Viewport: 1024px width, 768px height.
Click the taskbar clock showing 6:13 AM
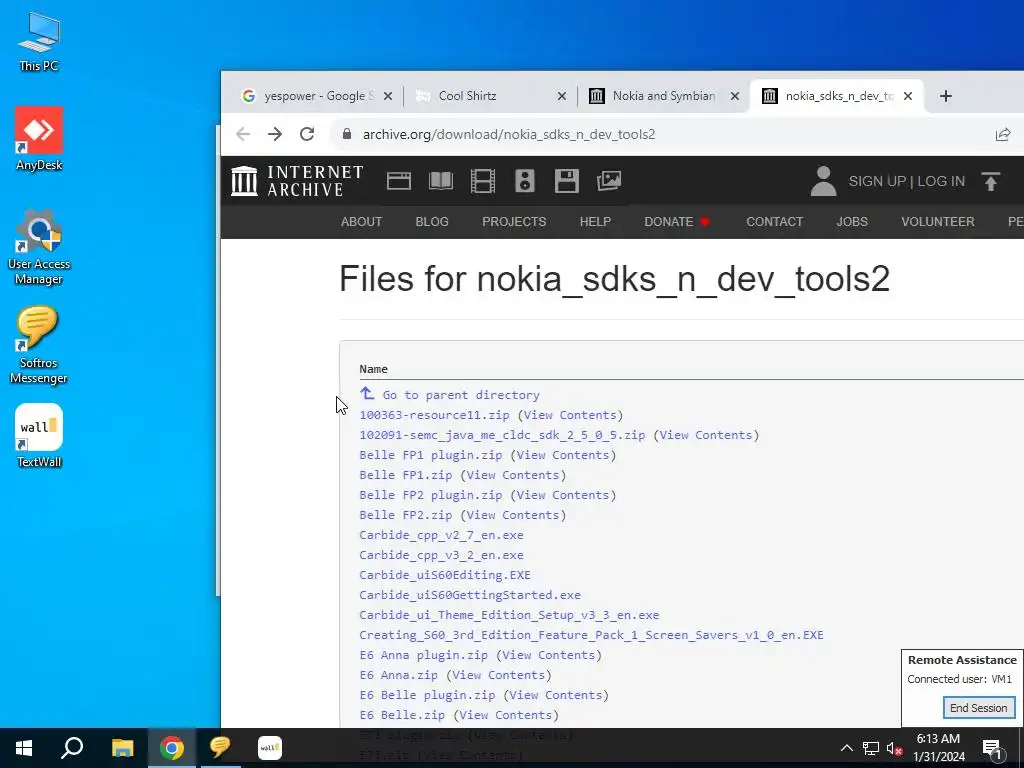(938, 748)
